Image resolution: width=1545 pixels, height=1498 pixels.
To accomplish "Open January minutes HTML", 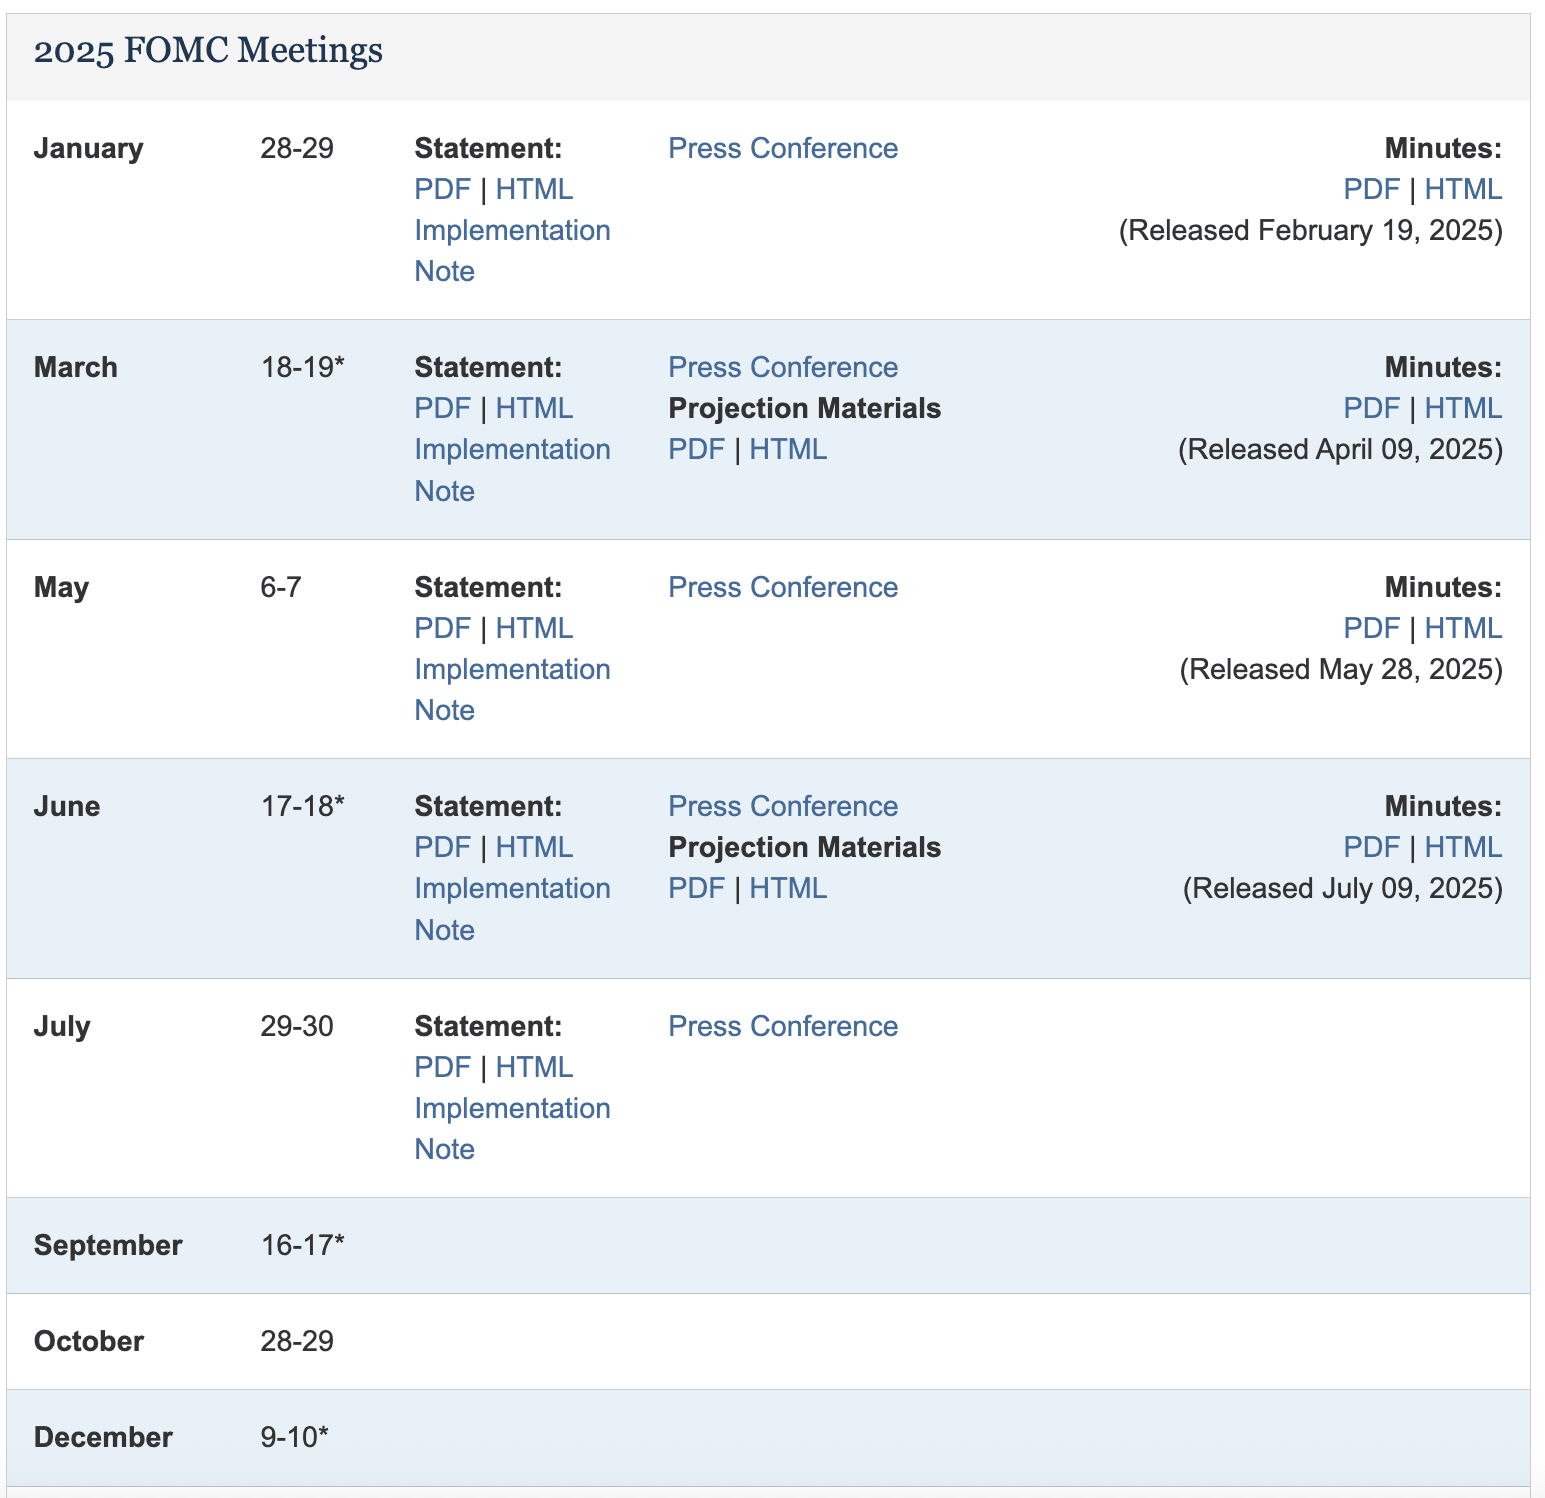I will [1463, 189].
